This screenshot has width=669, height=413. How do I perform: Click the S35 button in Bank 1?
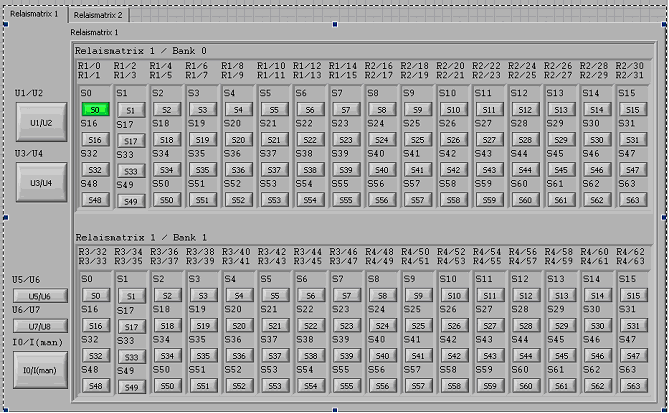tap(204, 356)
